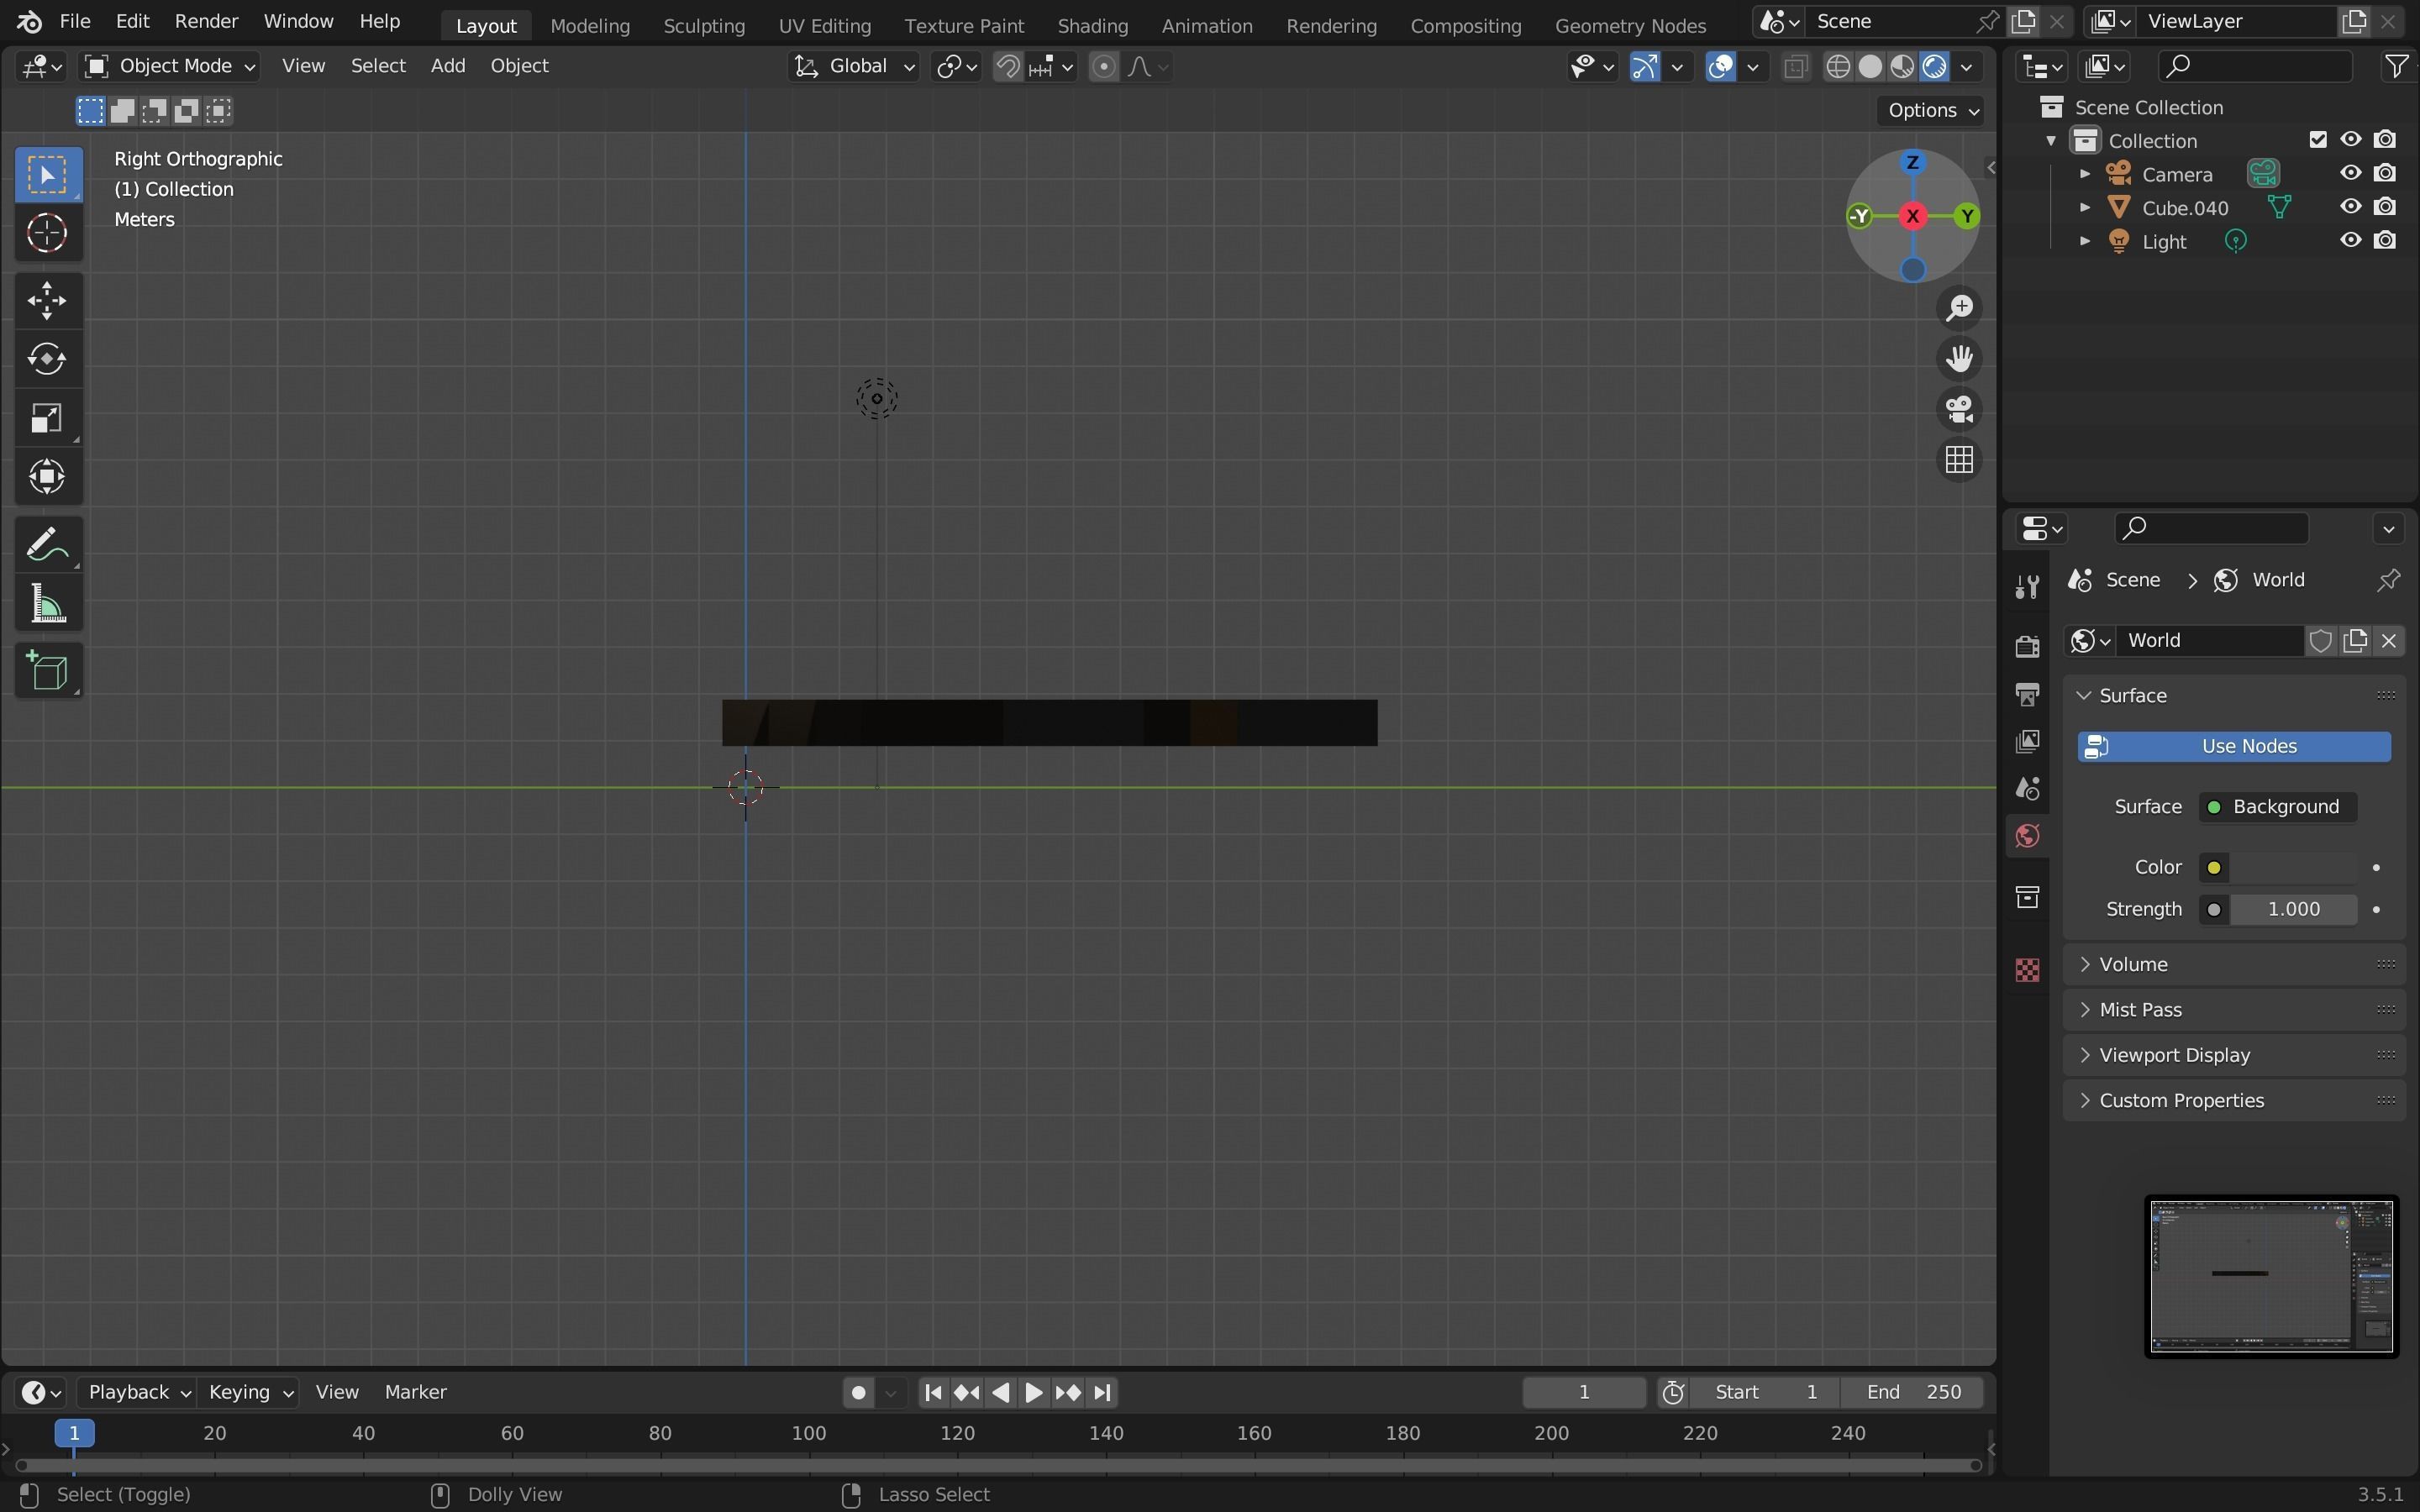This screenshot has width=2420, height=1512.
Task: Activate the Annotate pencil tool
Action: tap(47, 545)
